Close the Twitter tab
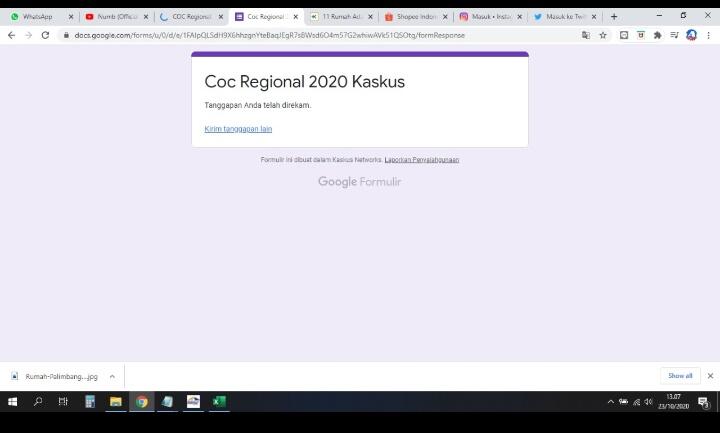This screenshot has height=433, width=720. pos(594,17)
